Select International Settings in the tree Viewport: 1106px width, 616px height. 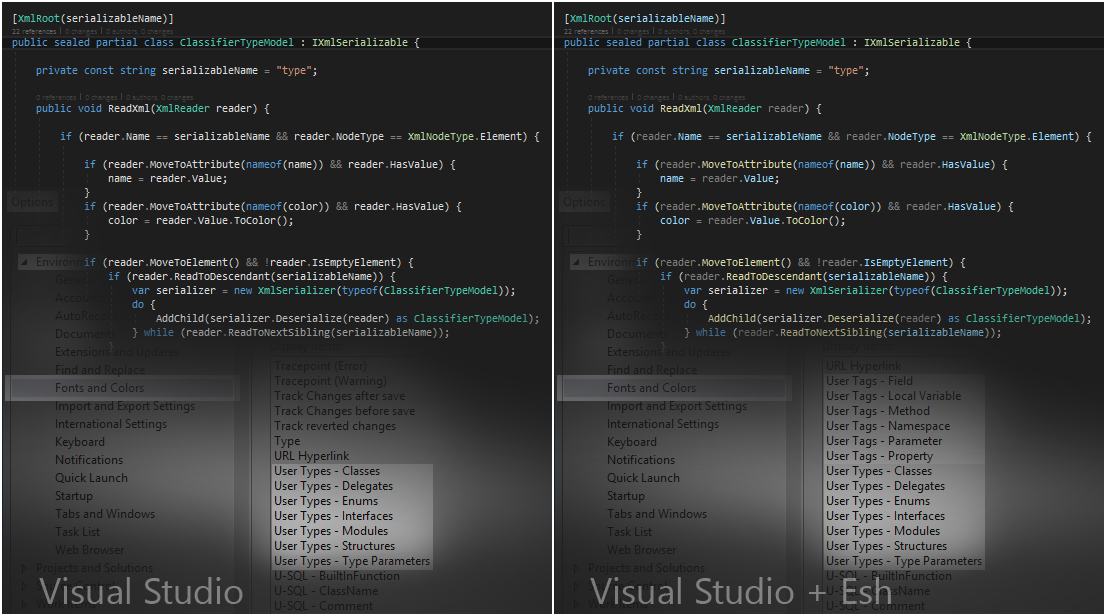pos(110,423)
